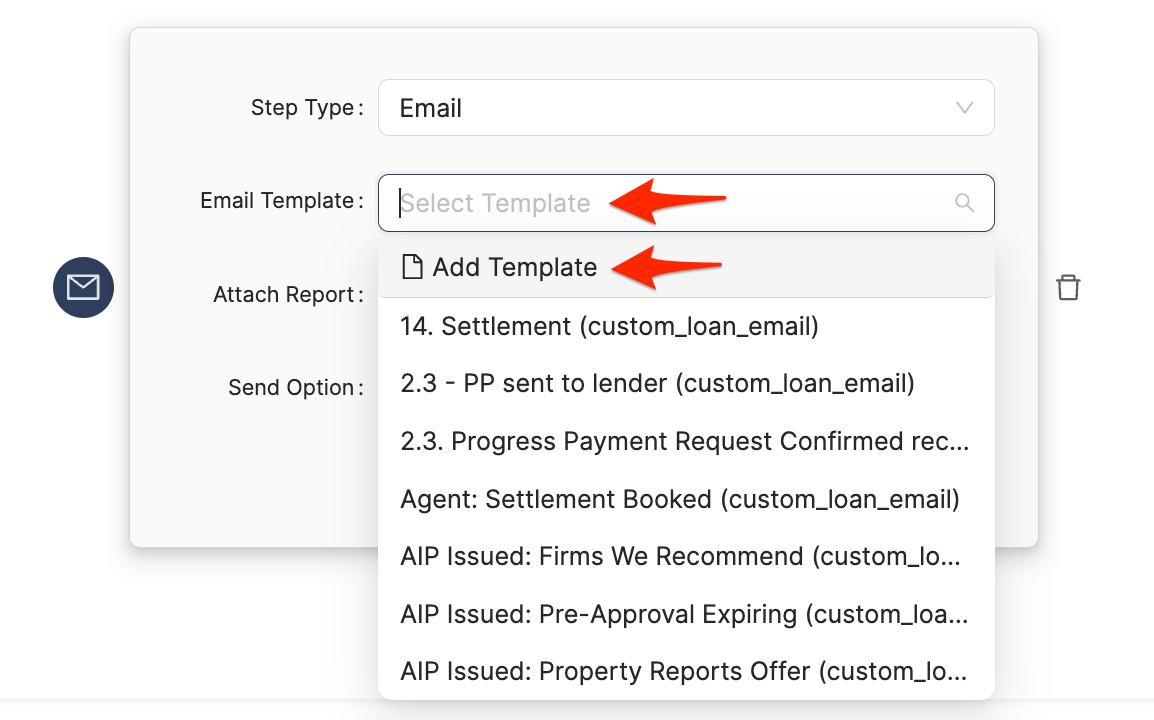Open the Step Type dropdown showing Email

685,108
